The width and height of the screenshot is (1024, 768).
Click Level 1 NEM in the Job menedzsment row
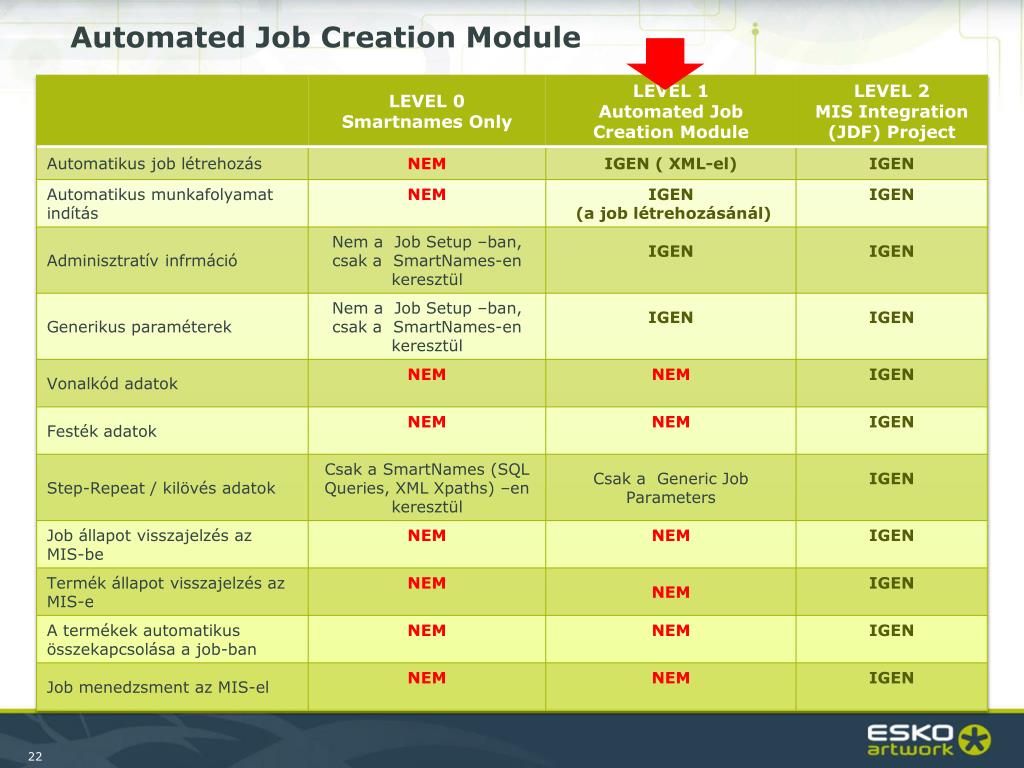[671, 679]
